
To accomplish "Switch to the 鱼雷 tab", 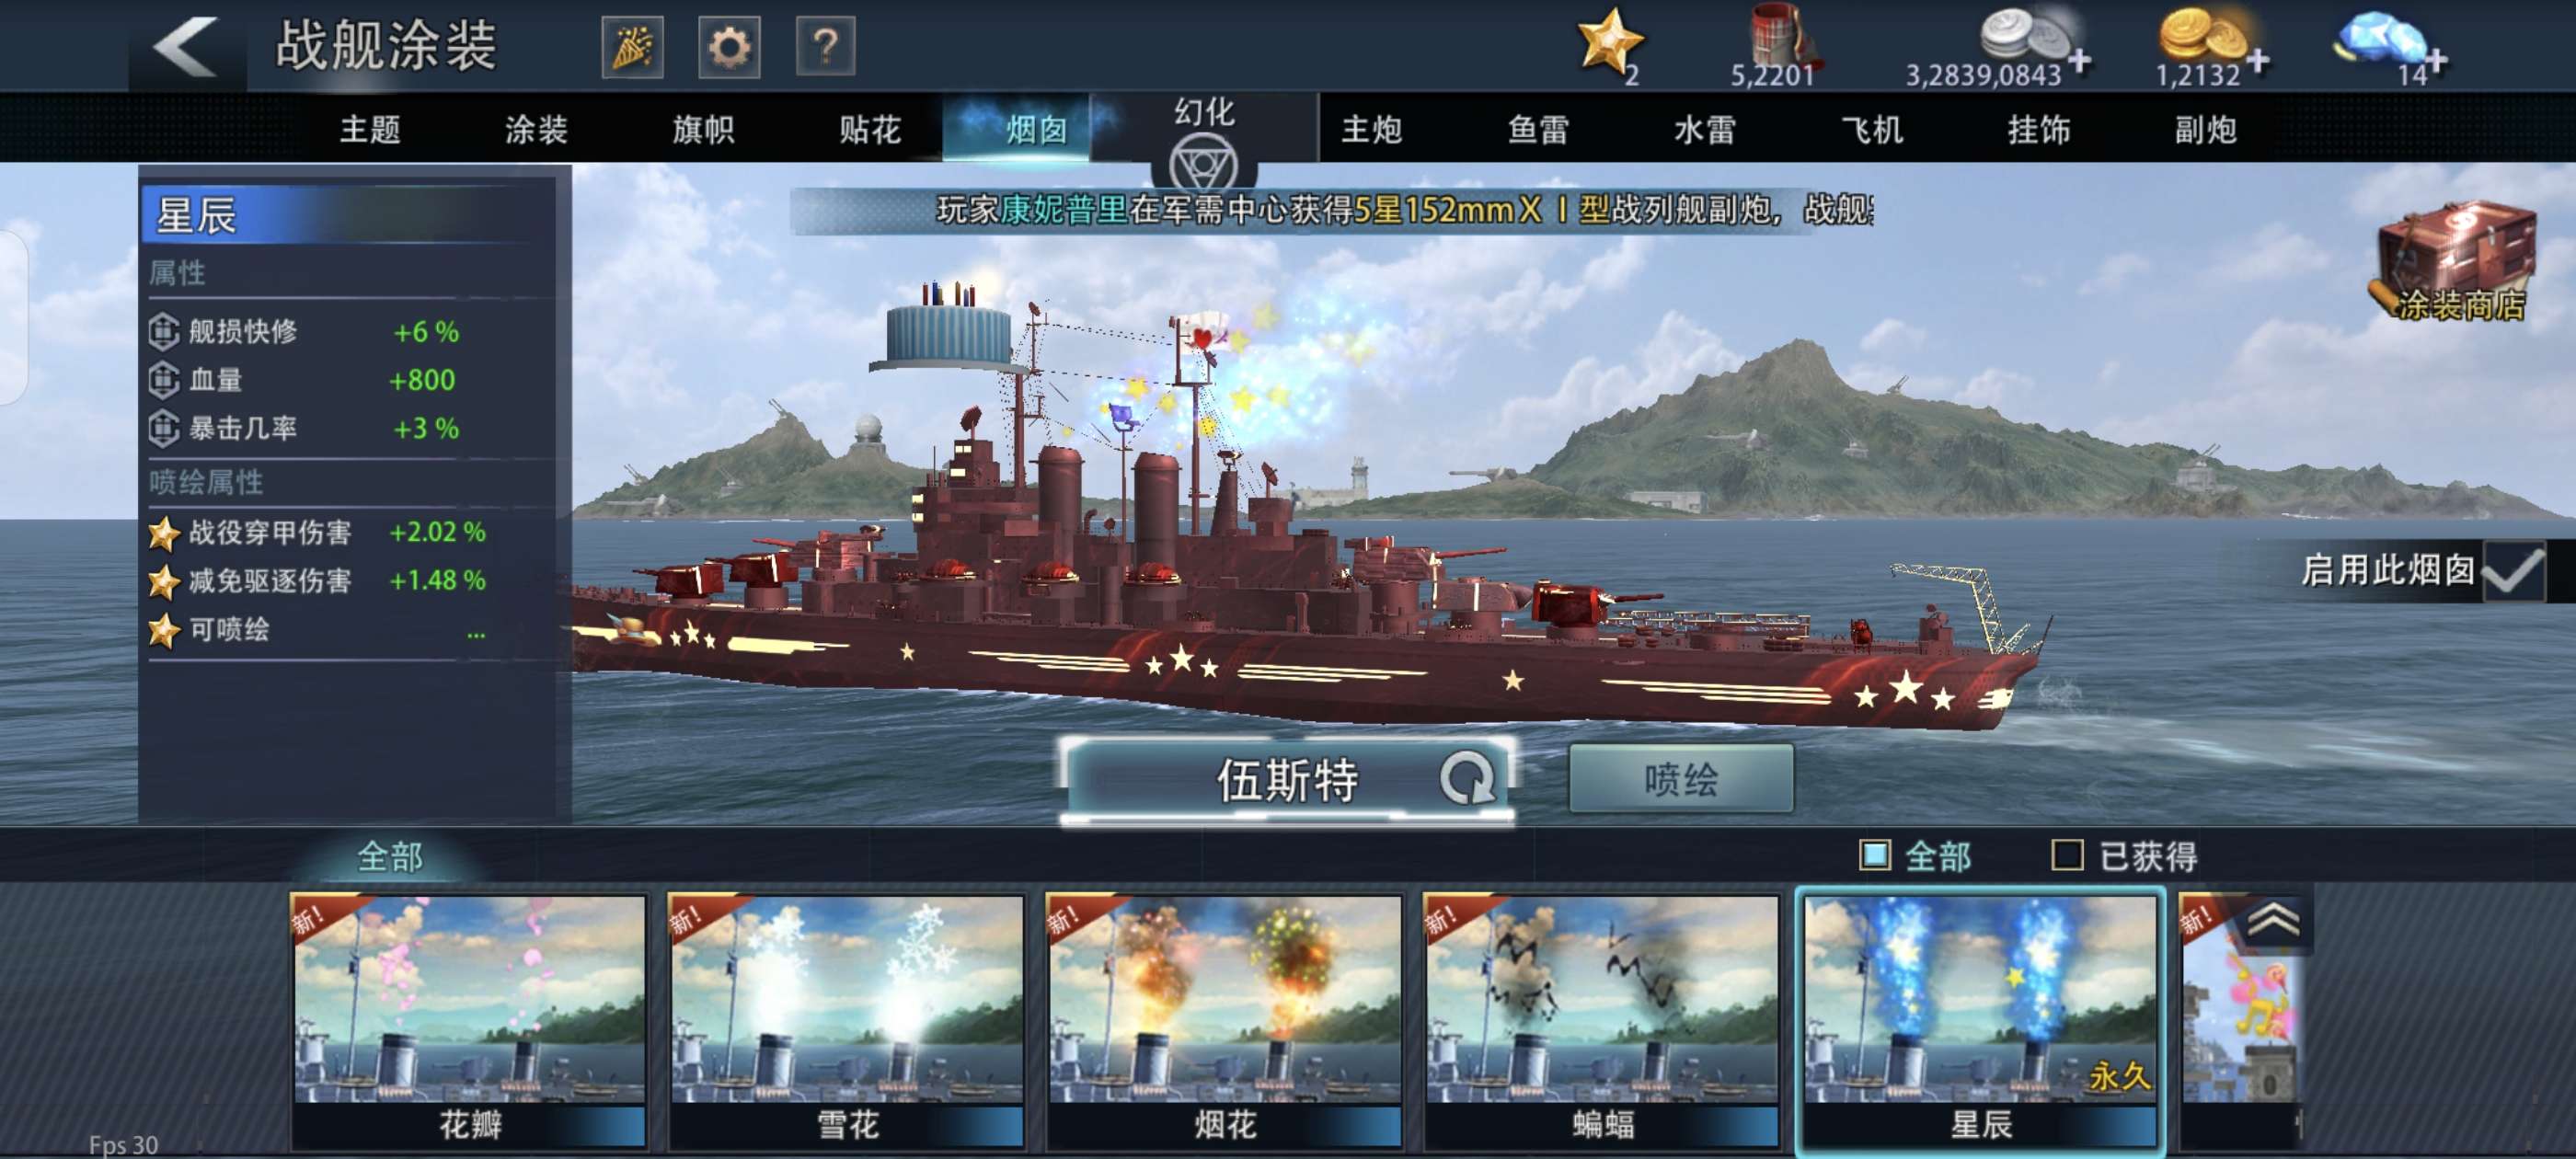I will click(x=1538, y=129).
